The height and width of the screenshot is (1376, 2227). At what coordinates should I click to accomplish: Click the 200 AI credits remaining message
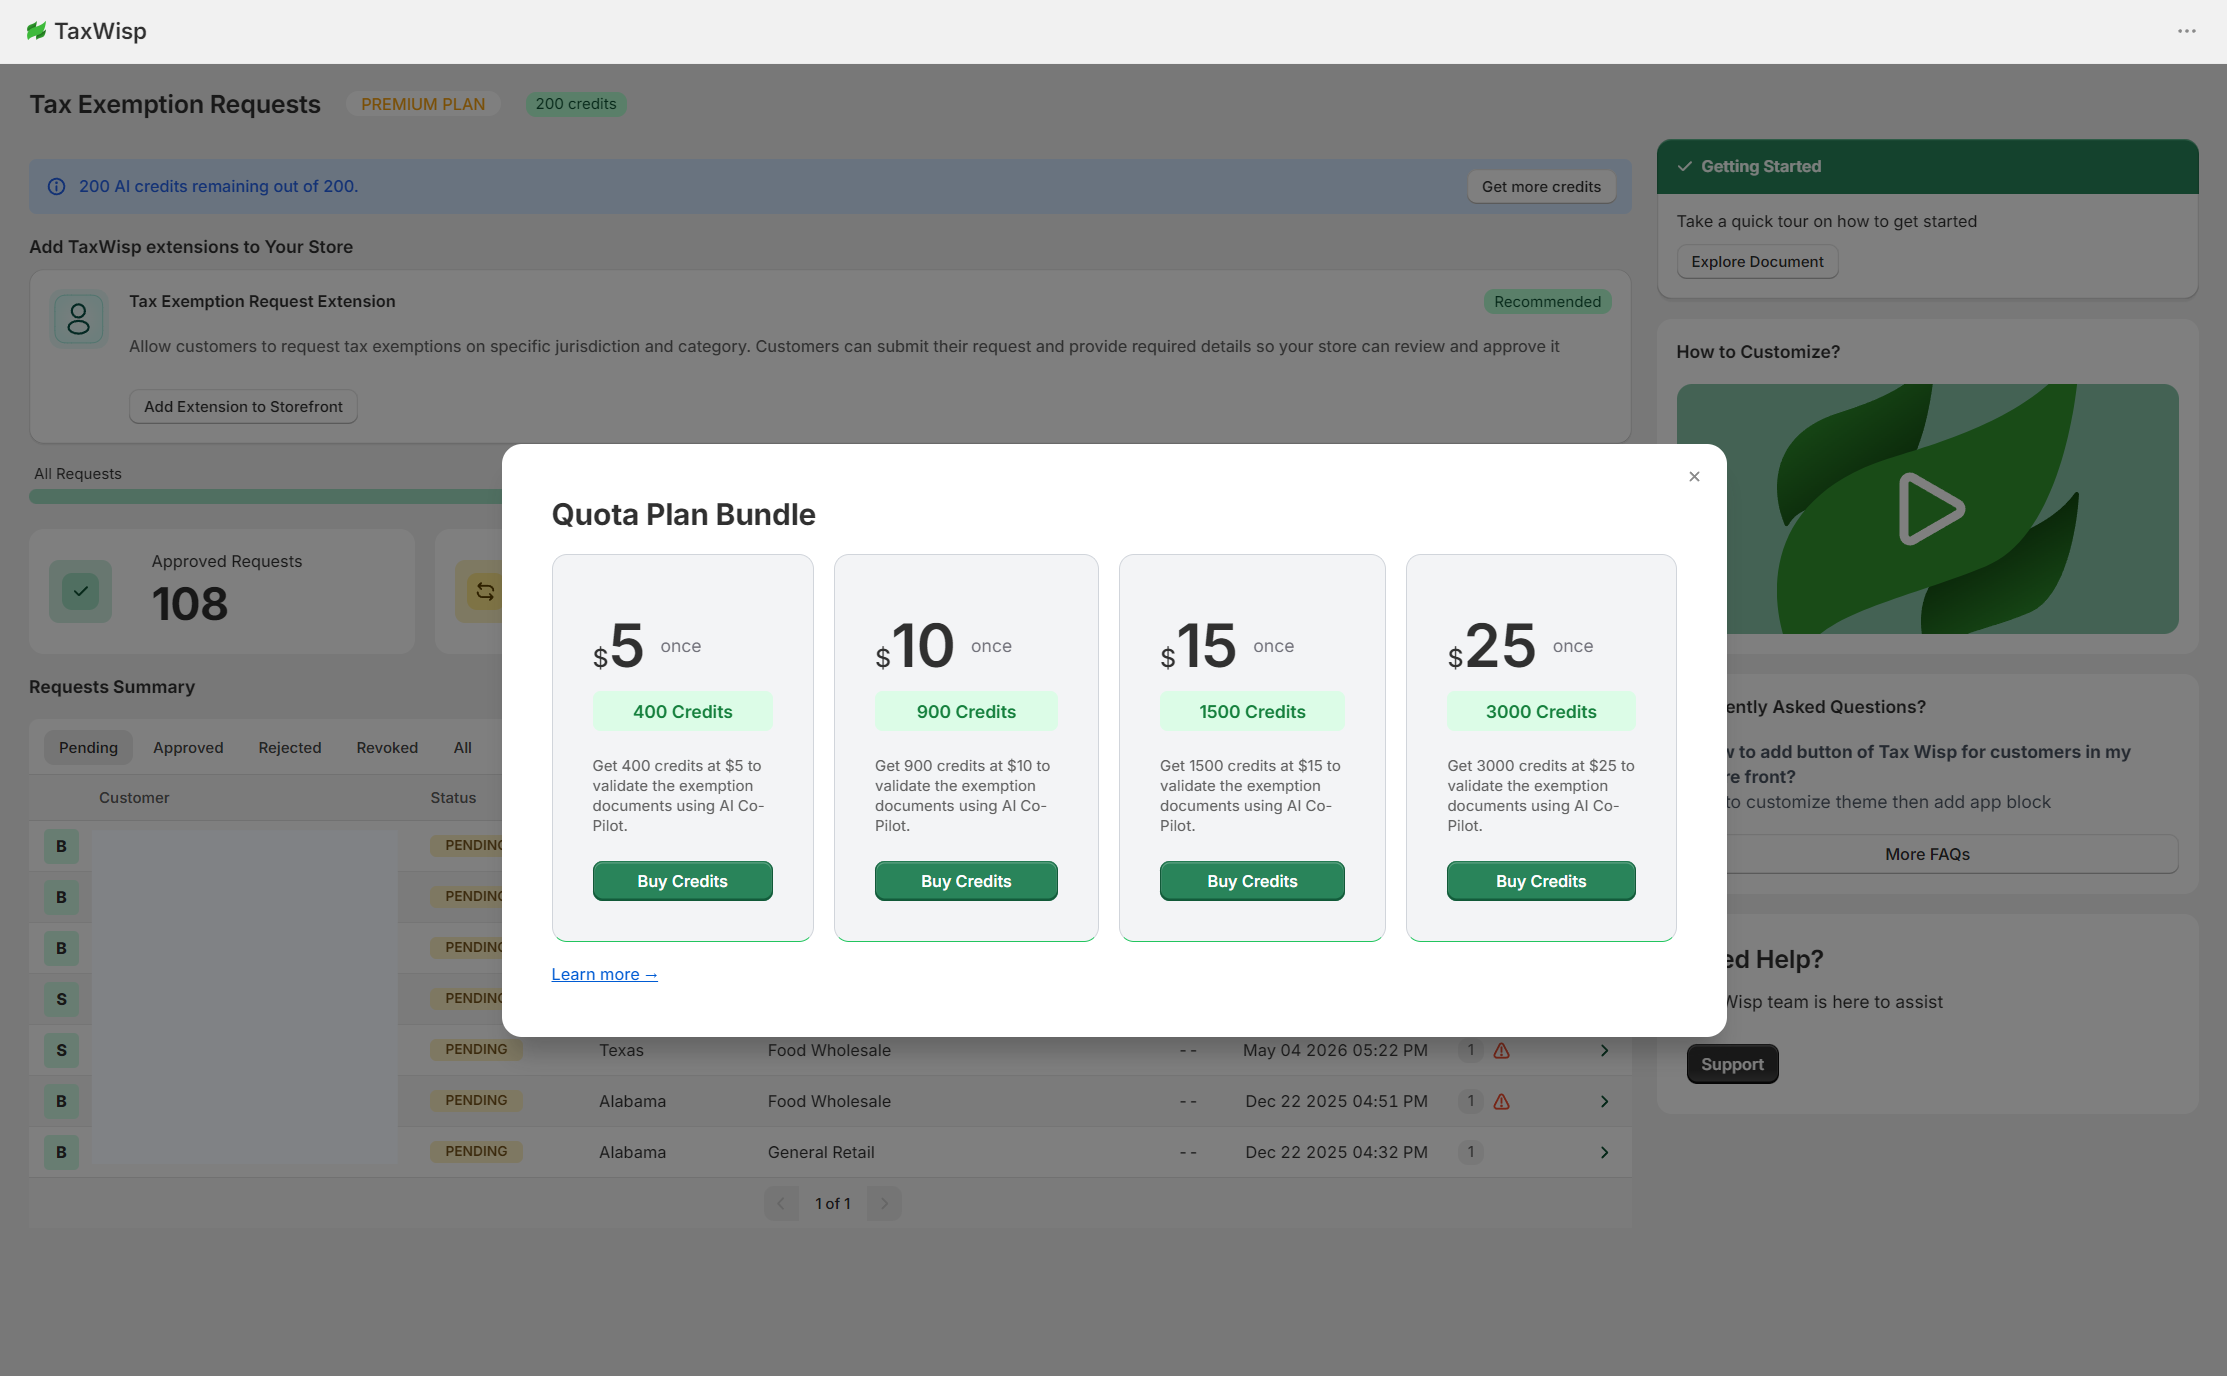[218, 187]
